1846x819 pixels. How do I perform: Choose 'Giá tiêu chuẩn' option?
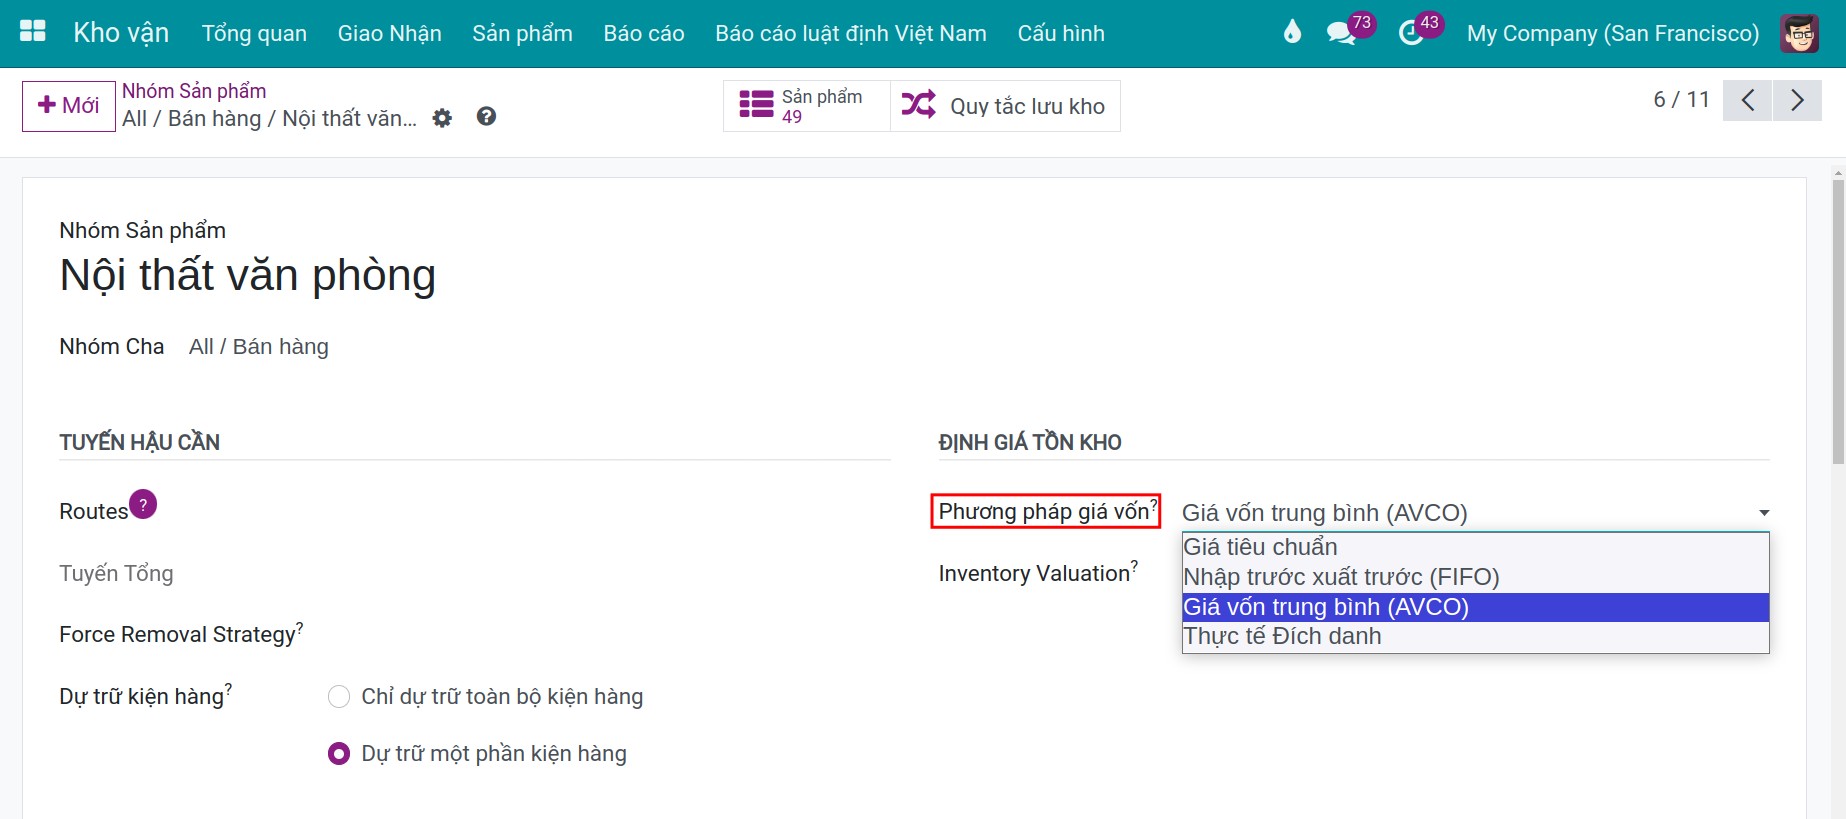(x=1475, y=547)
